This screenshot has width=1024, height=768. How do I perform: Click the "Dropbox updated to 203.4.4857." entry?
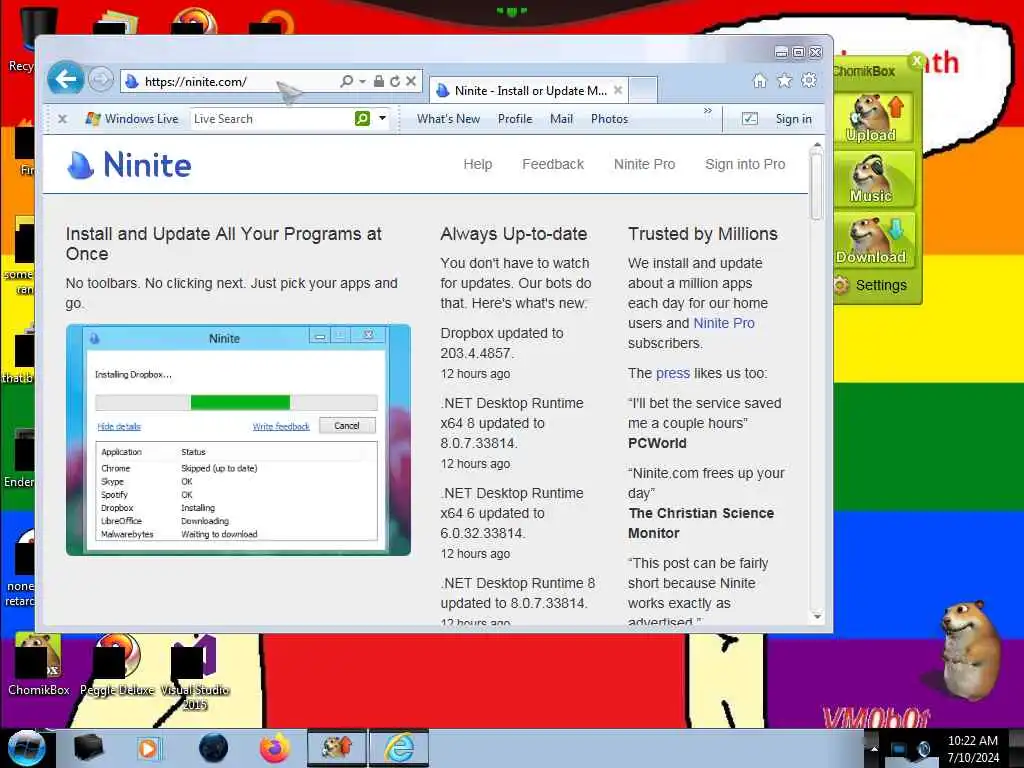502,343
